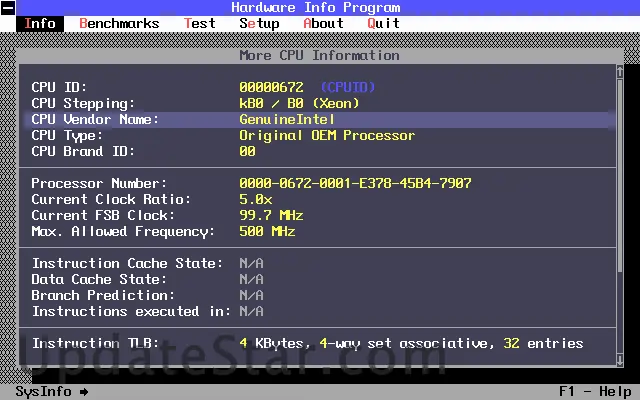Image resolution: width=640 pixels, height=400 pixels.
Task: Open the Info menu
Action: coord(40,24)
